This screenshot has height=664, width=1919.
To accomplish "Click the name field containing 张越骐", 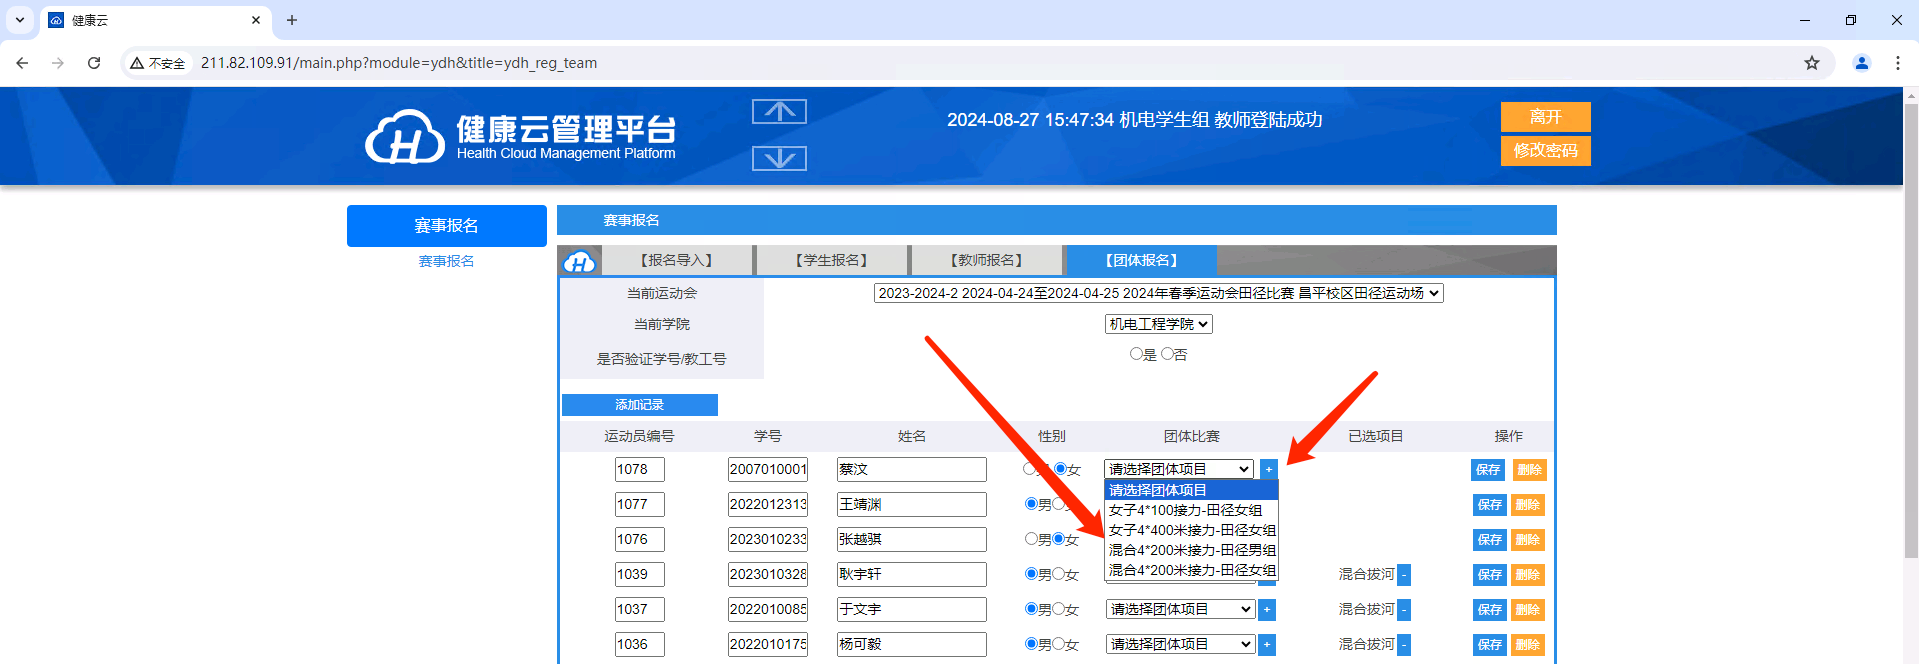I will point(911,540).
